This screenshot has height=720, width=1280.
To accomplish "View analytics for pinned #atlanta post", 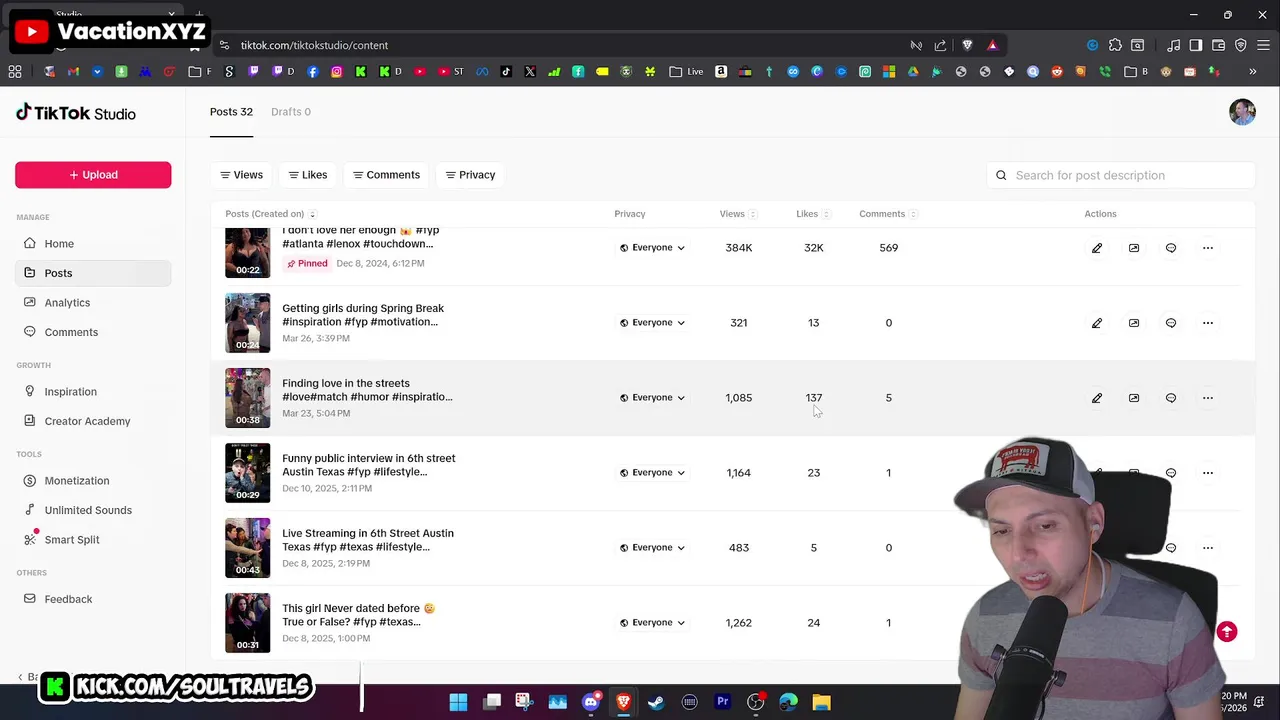I will [x=1134, y=248].
